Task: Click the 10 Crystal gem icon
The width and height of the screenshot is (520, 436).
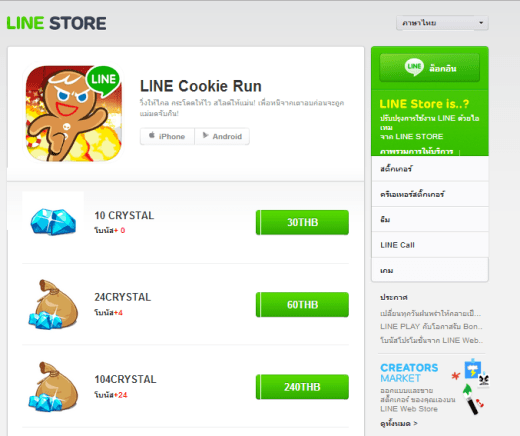Action: coord(53,222)
